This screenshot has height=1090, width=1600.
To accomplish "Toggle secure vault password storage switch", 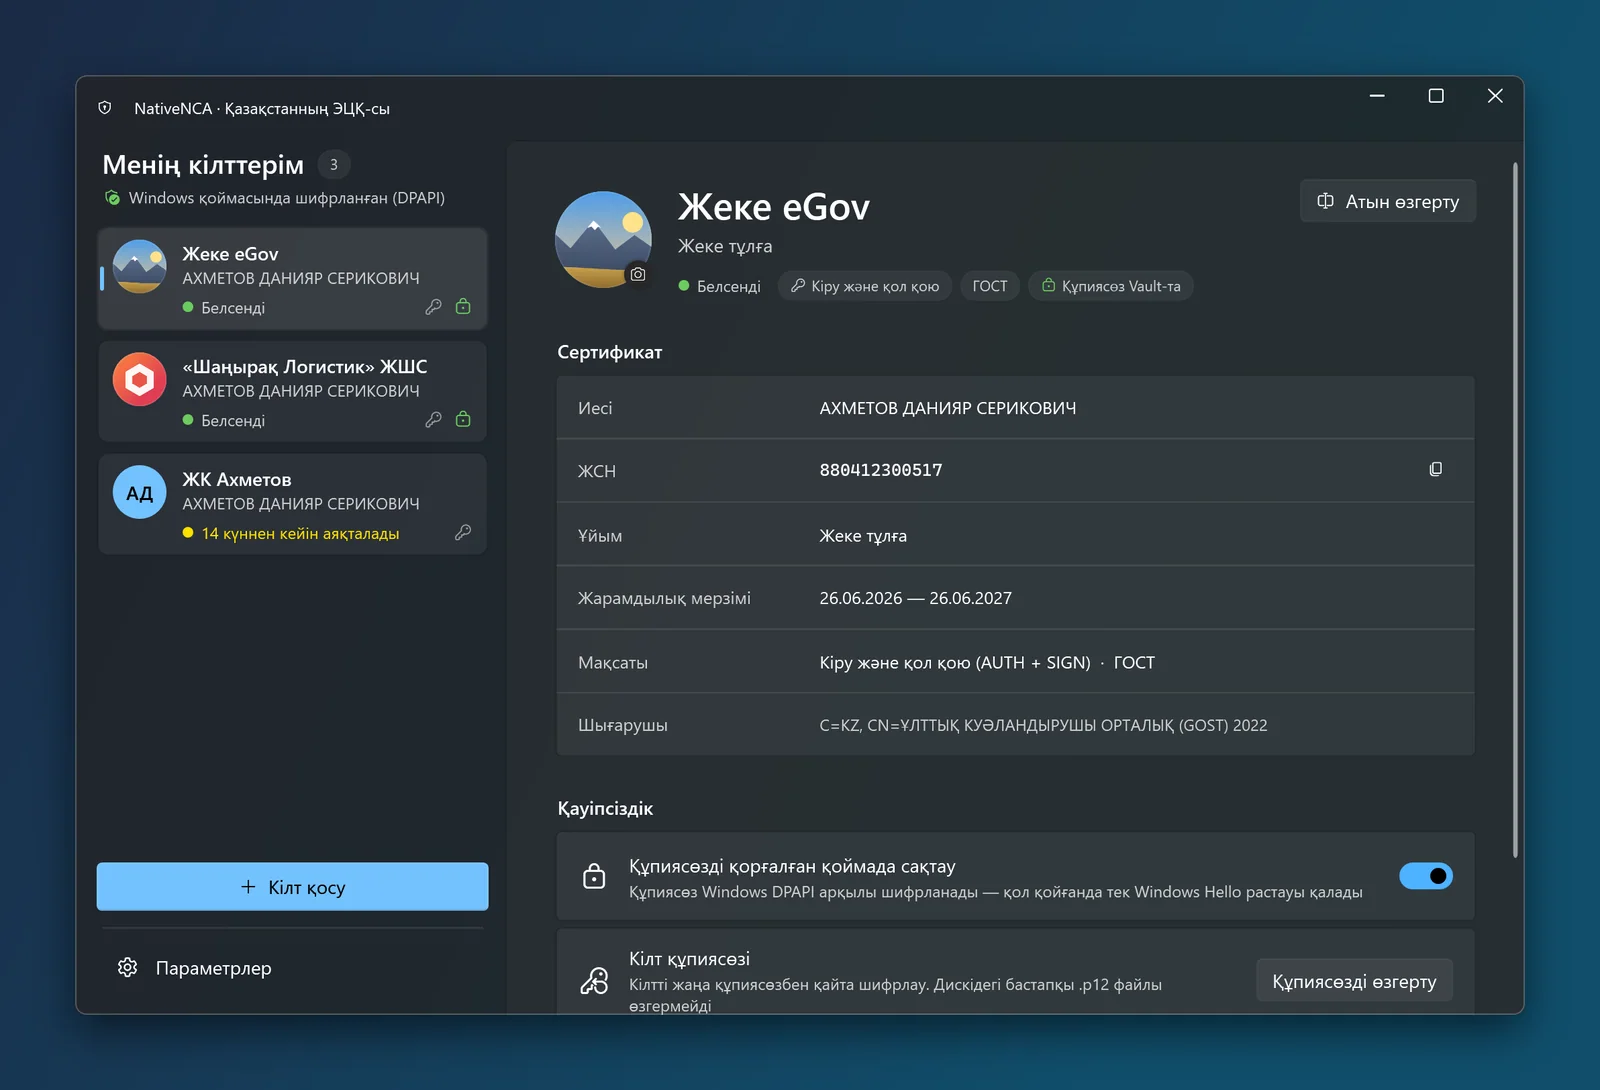I will click(1425, 876).
